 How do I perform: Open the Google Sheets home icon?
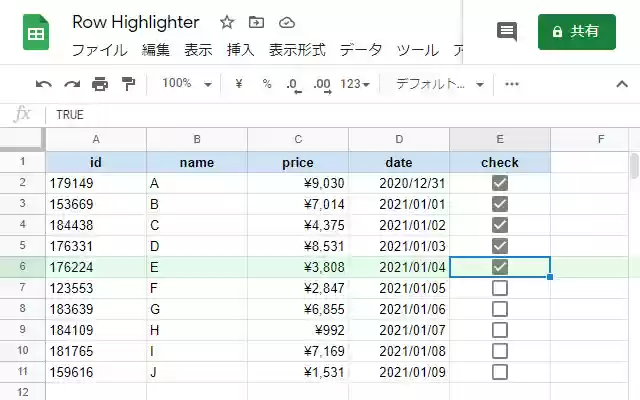point(36,32)
